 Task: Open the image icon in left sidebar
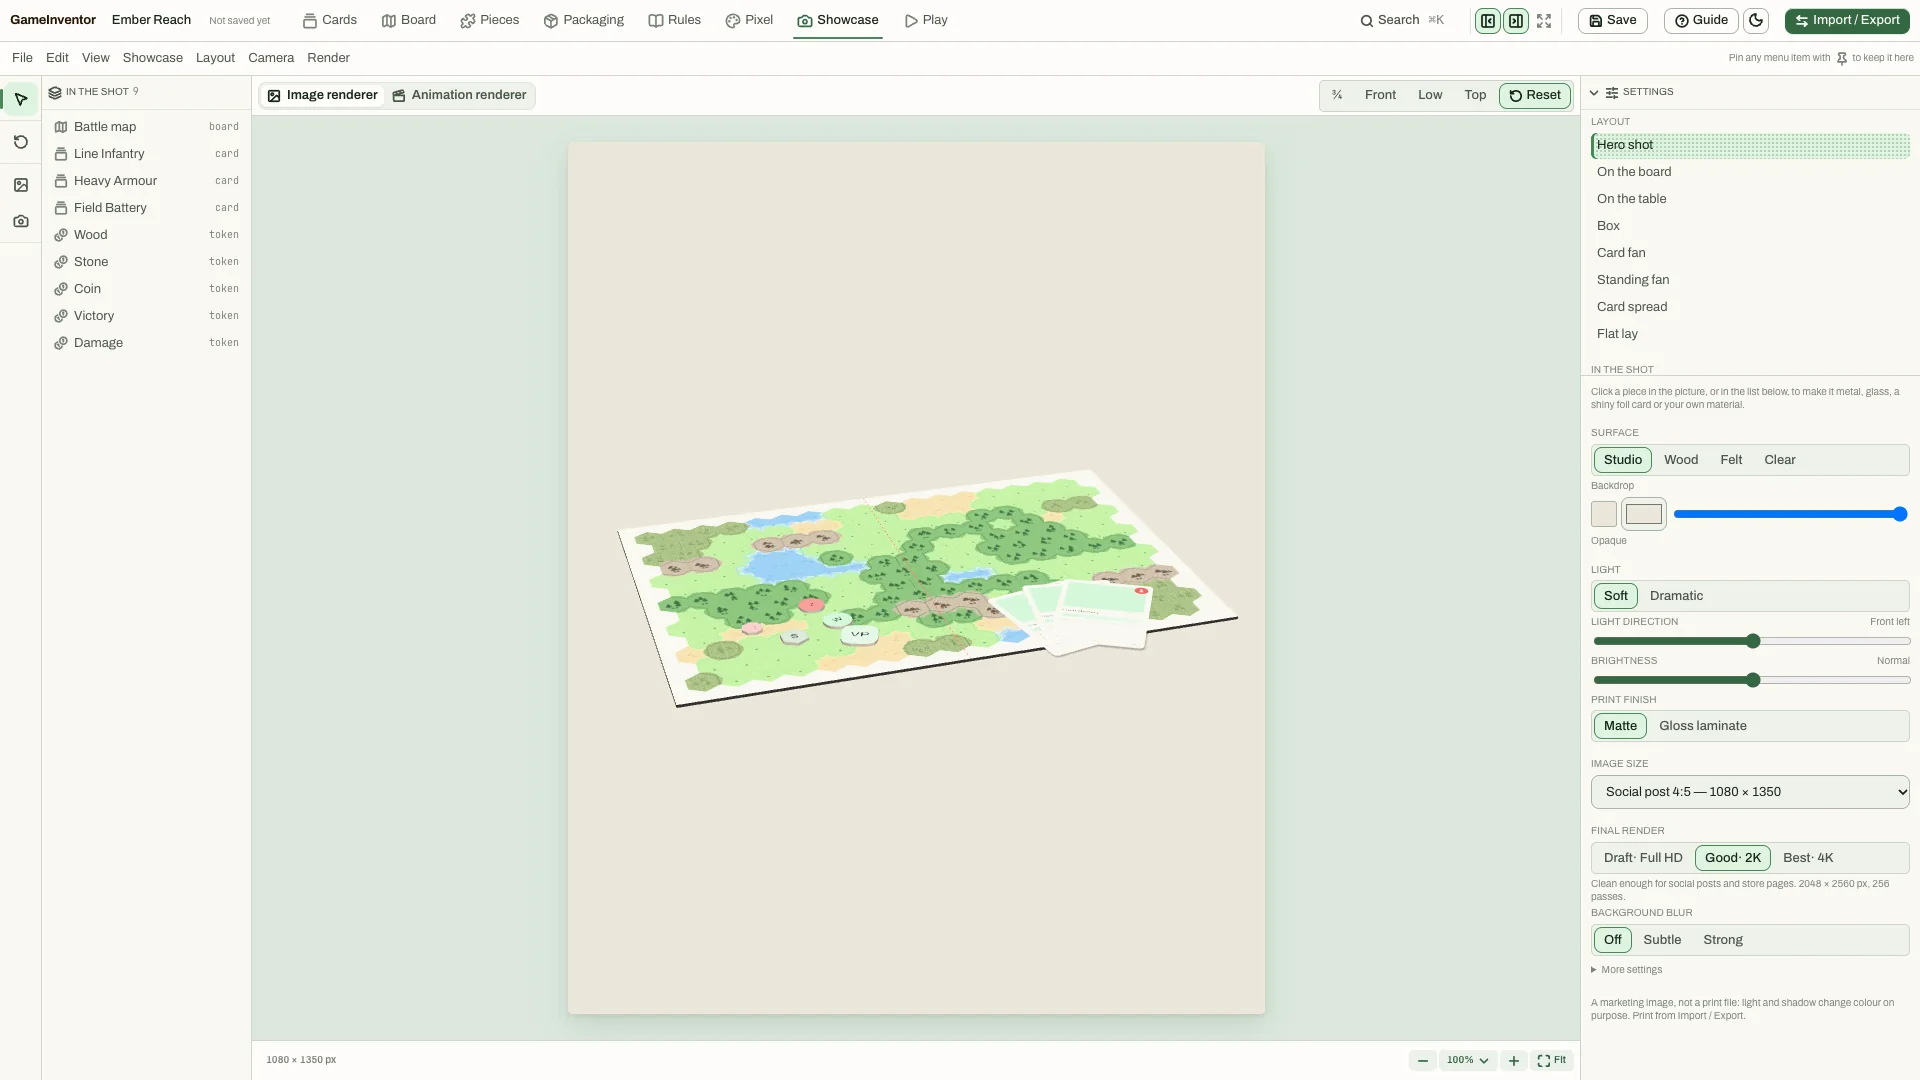(21, 185)
